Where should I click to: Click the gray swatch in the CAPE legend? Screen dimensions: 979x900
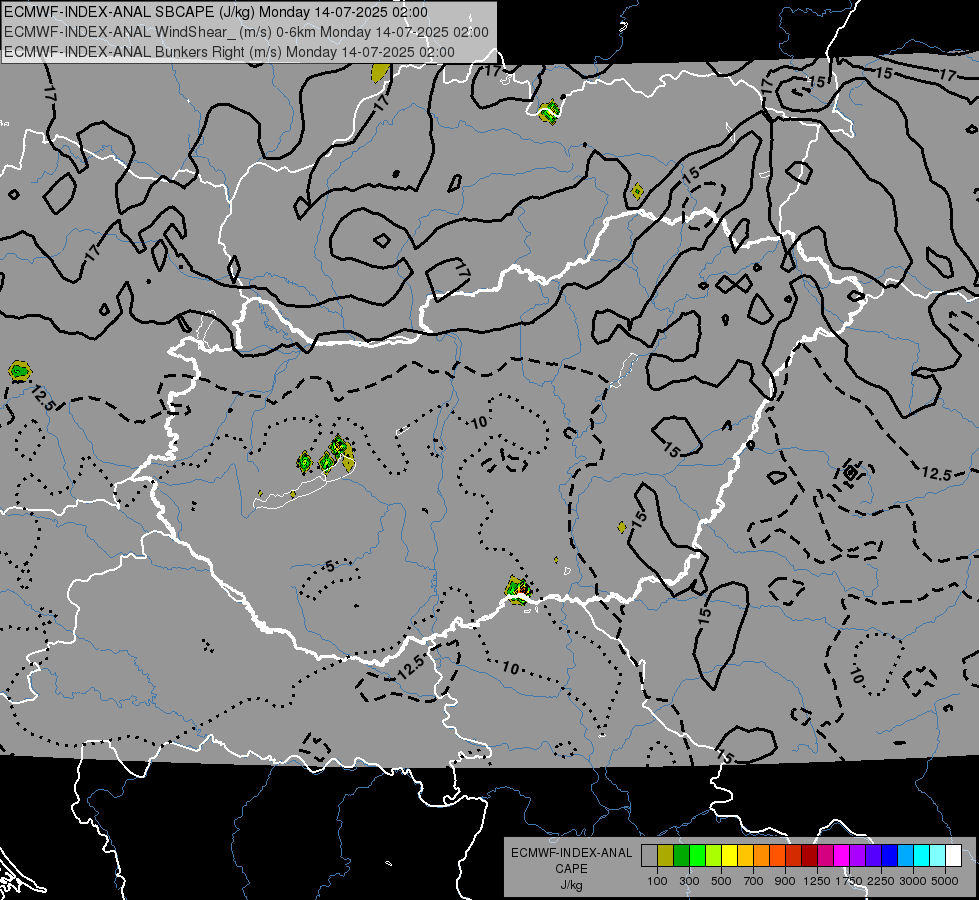(x=649, y=855)
